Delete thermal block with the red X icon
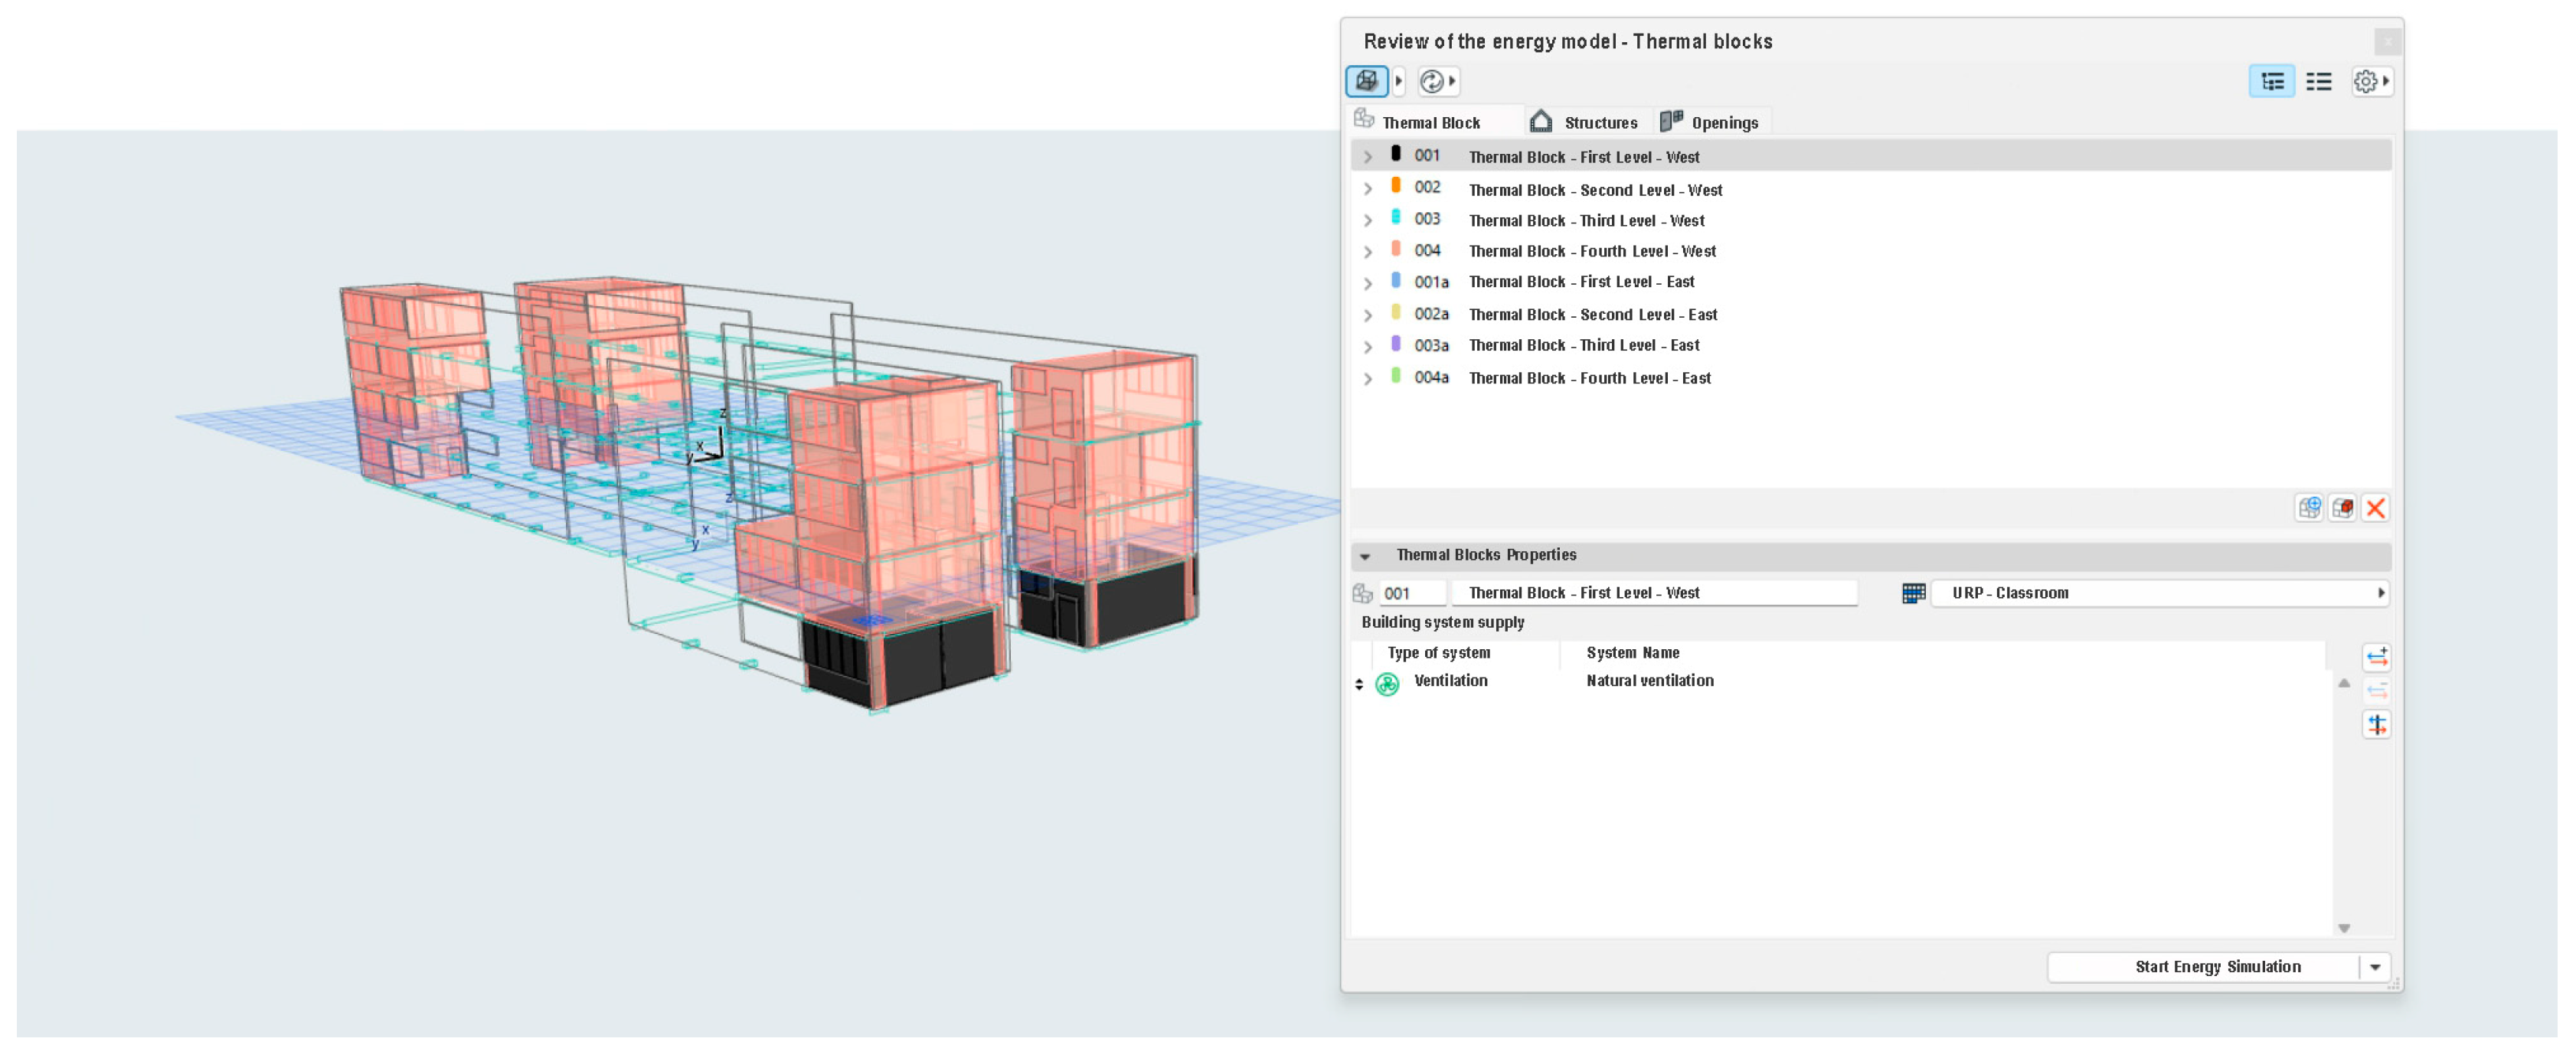Viewport: 2576px width, 1058px height. 2376,508
